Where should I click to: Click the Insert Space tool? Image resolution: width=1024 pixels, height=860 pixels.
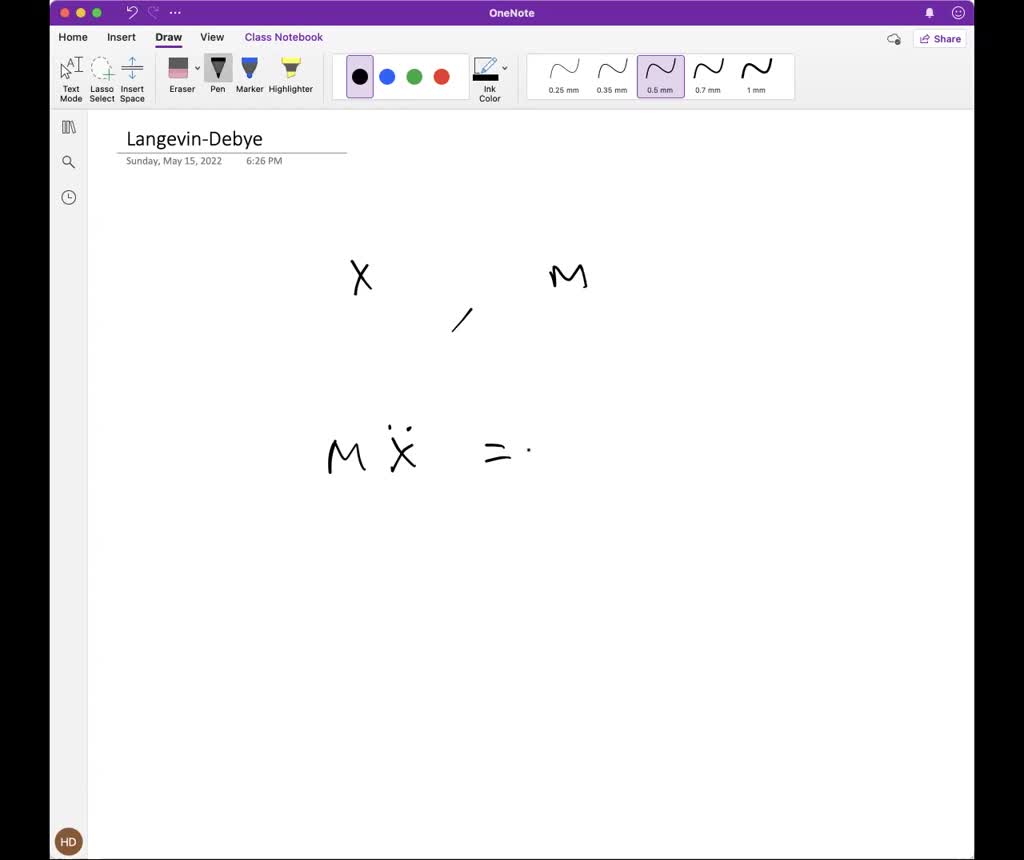(132, 78)
